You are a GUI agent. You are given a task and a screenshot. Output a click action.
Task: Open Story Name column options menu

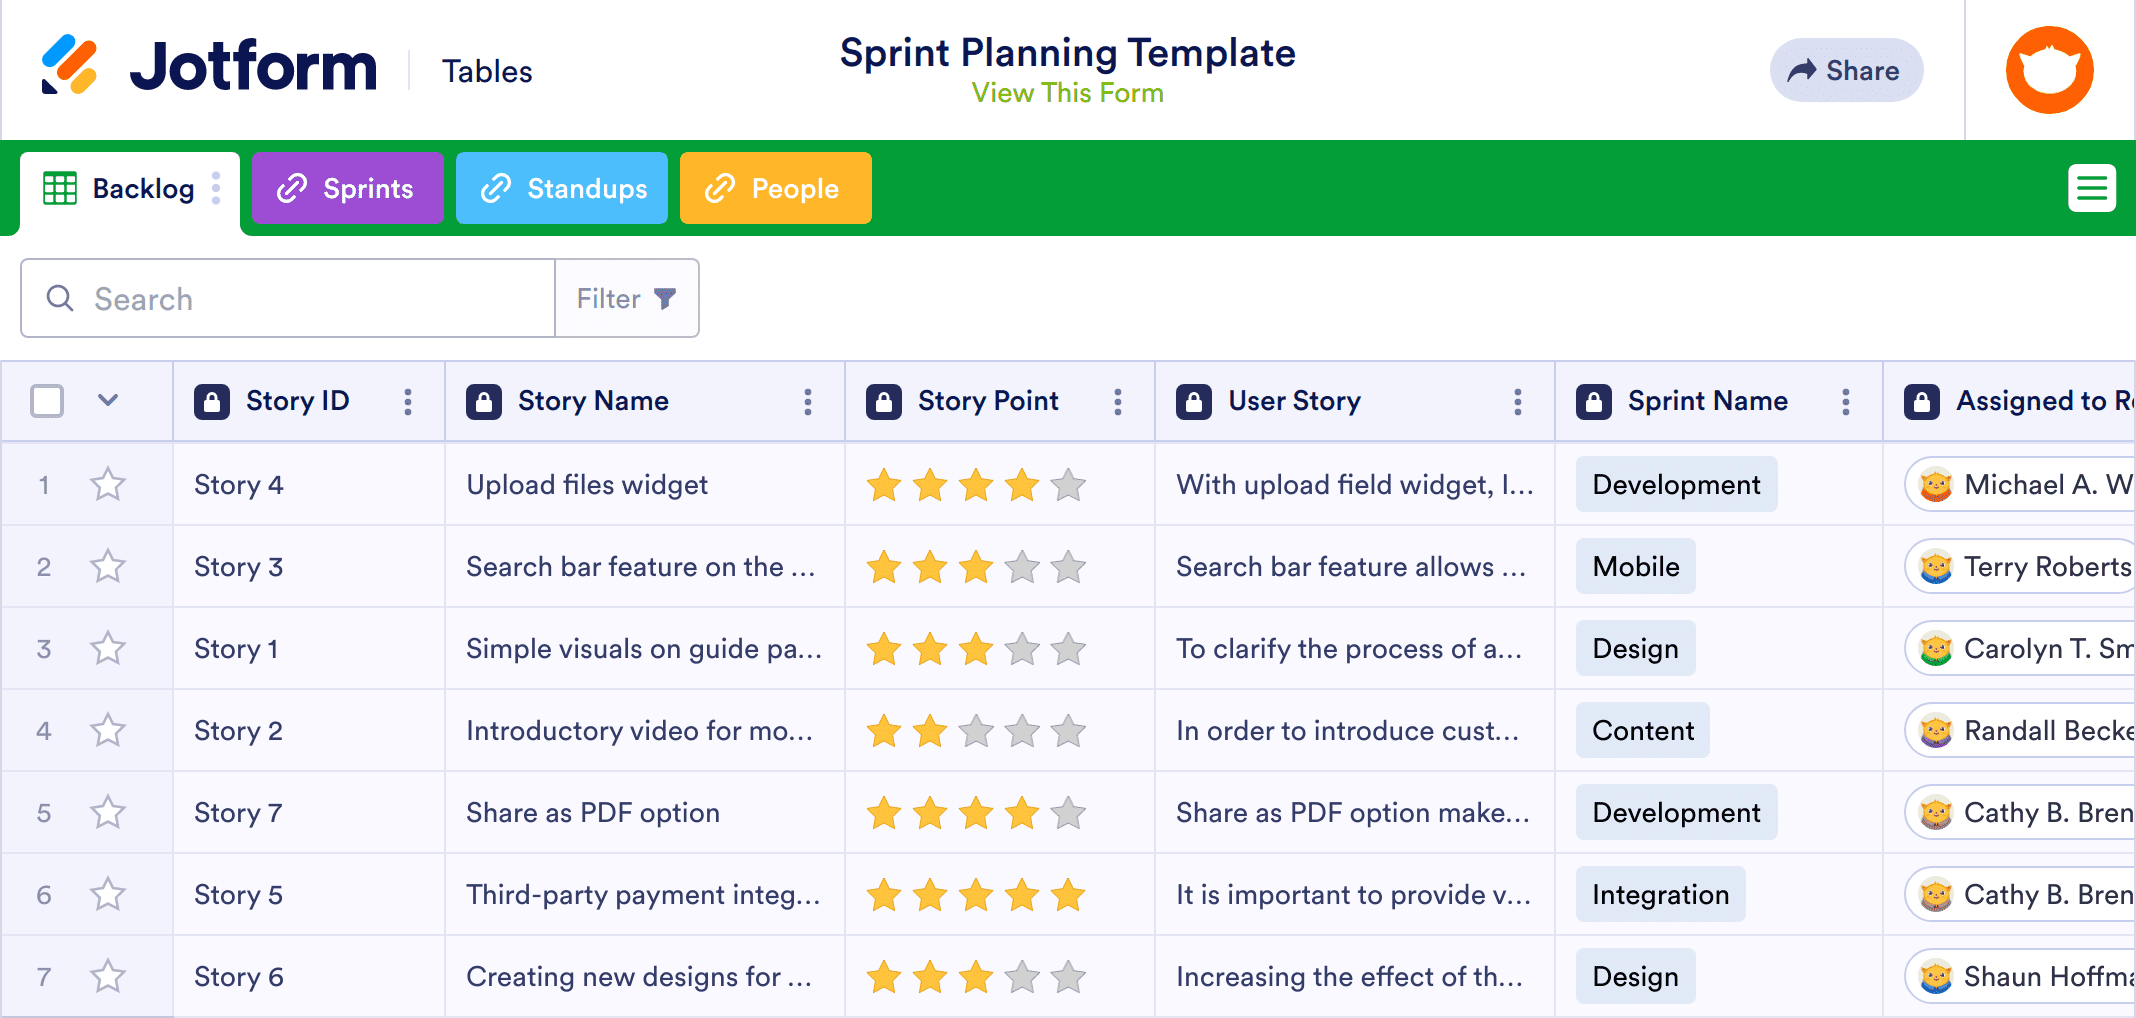[x=808, y=402]
